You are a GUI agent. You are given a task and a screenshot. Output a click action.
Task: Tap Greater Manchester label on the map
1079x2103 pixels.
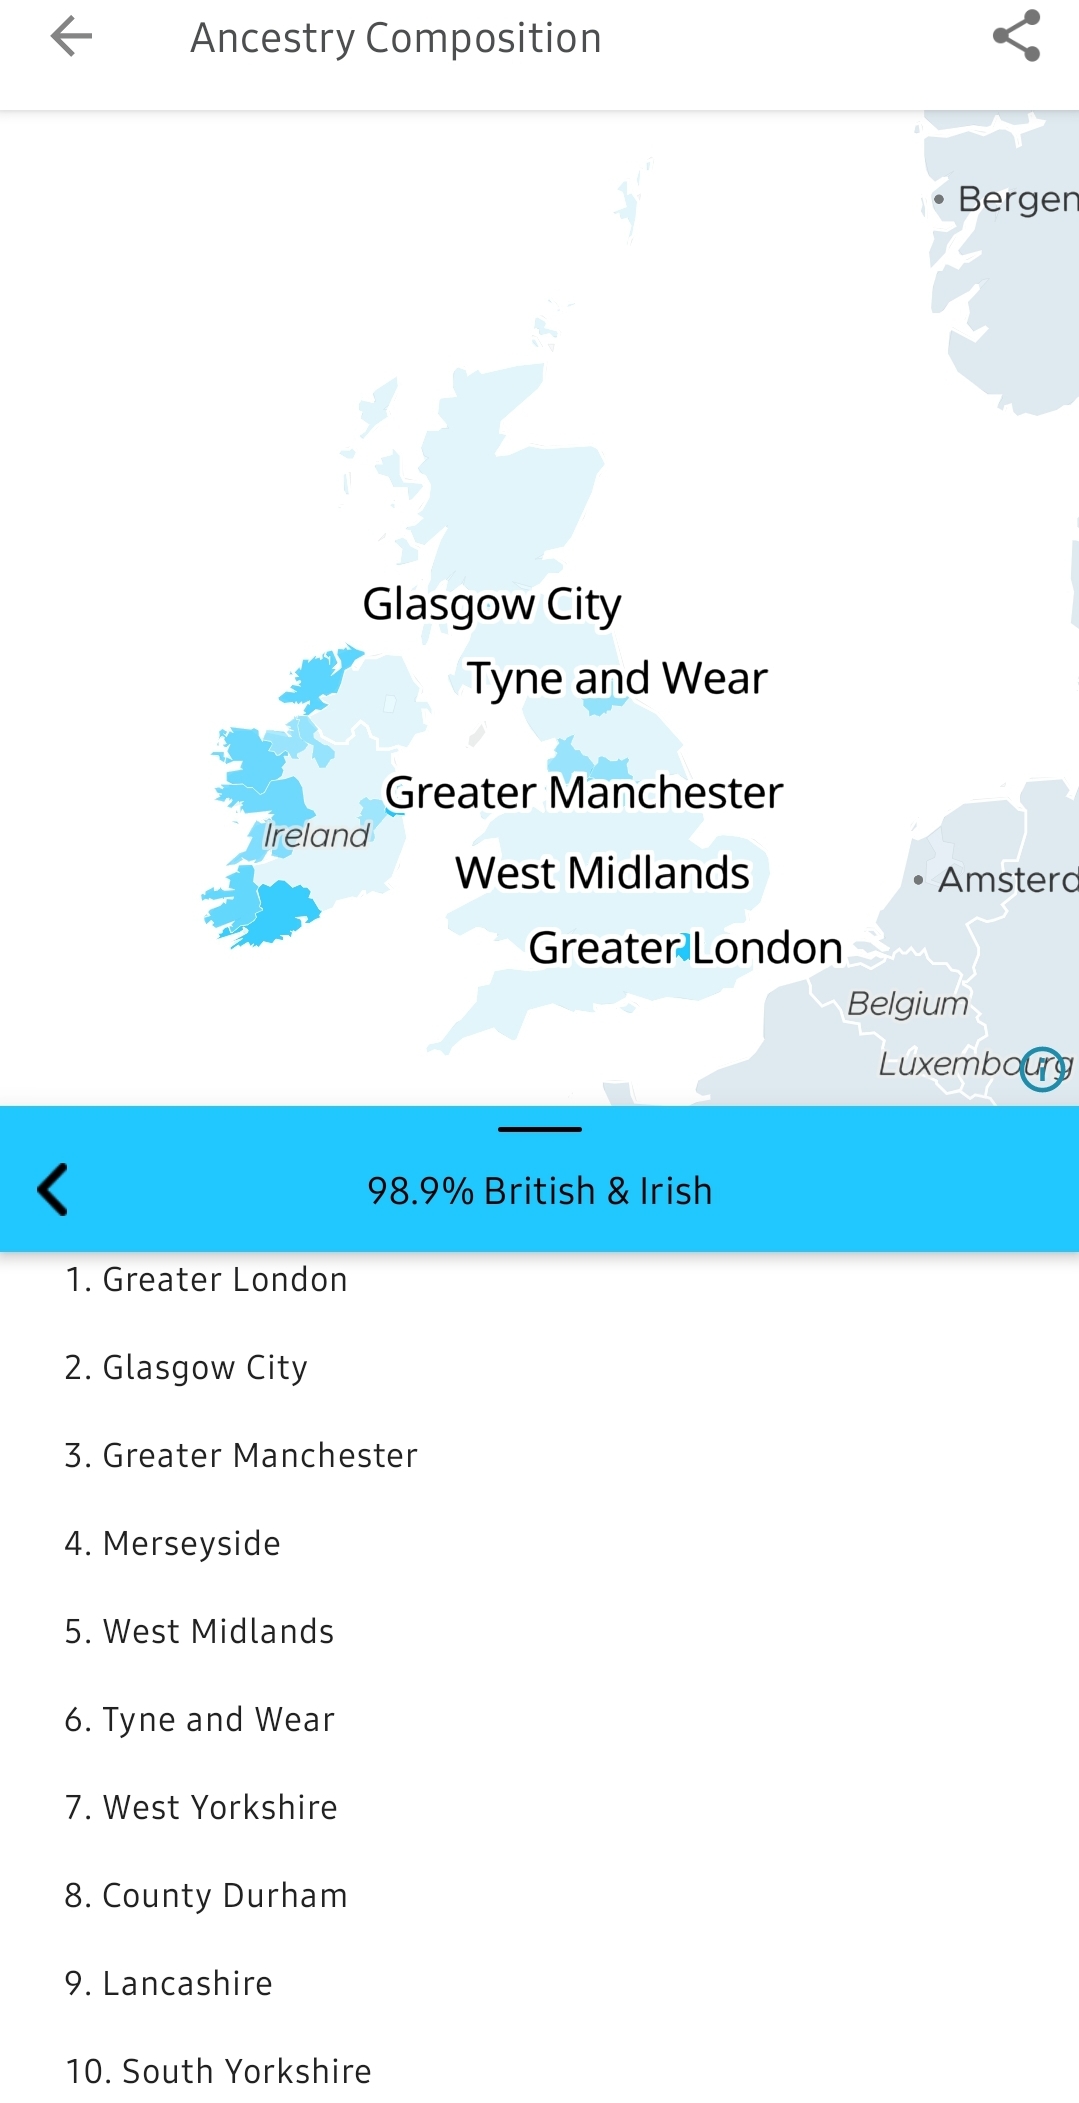[583, 793]
